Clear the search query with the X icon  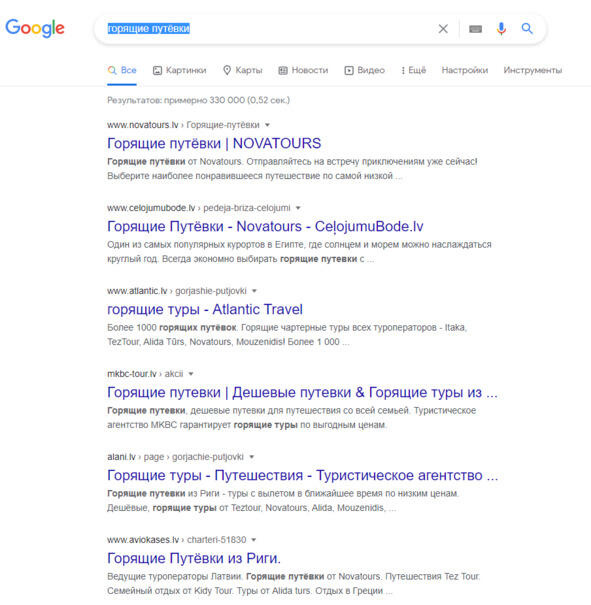click(443, 29)
